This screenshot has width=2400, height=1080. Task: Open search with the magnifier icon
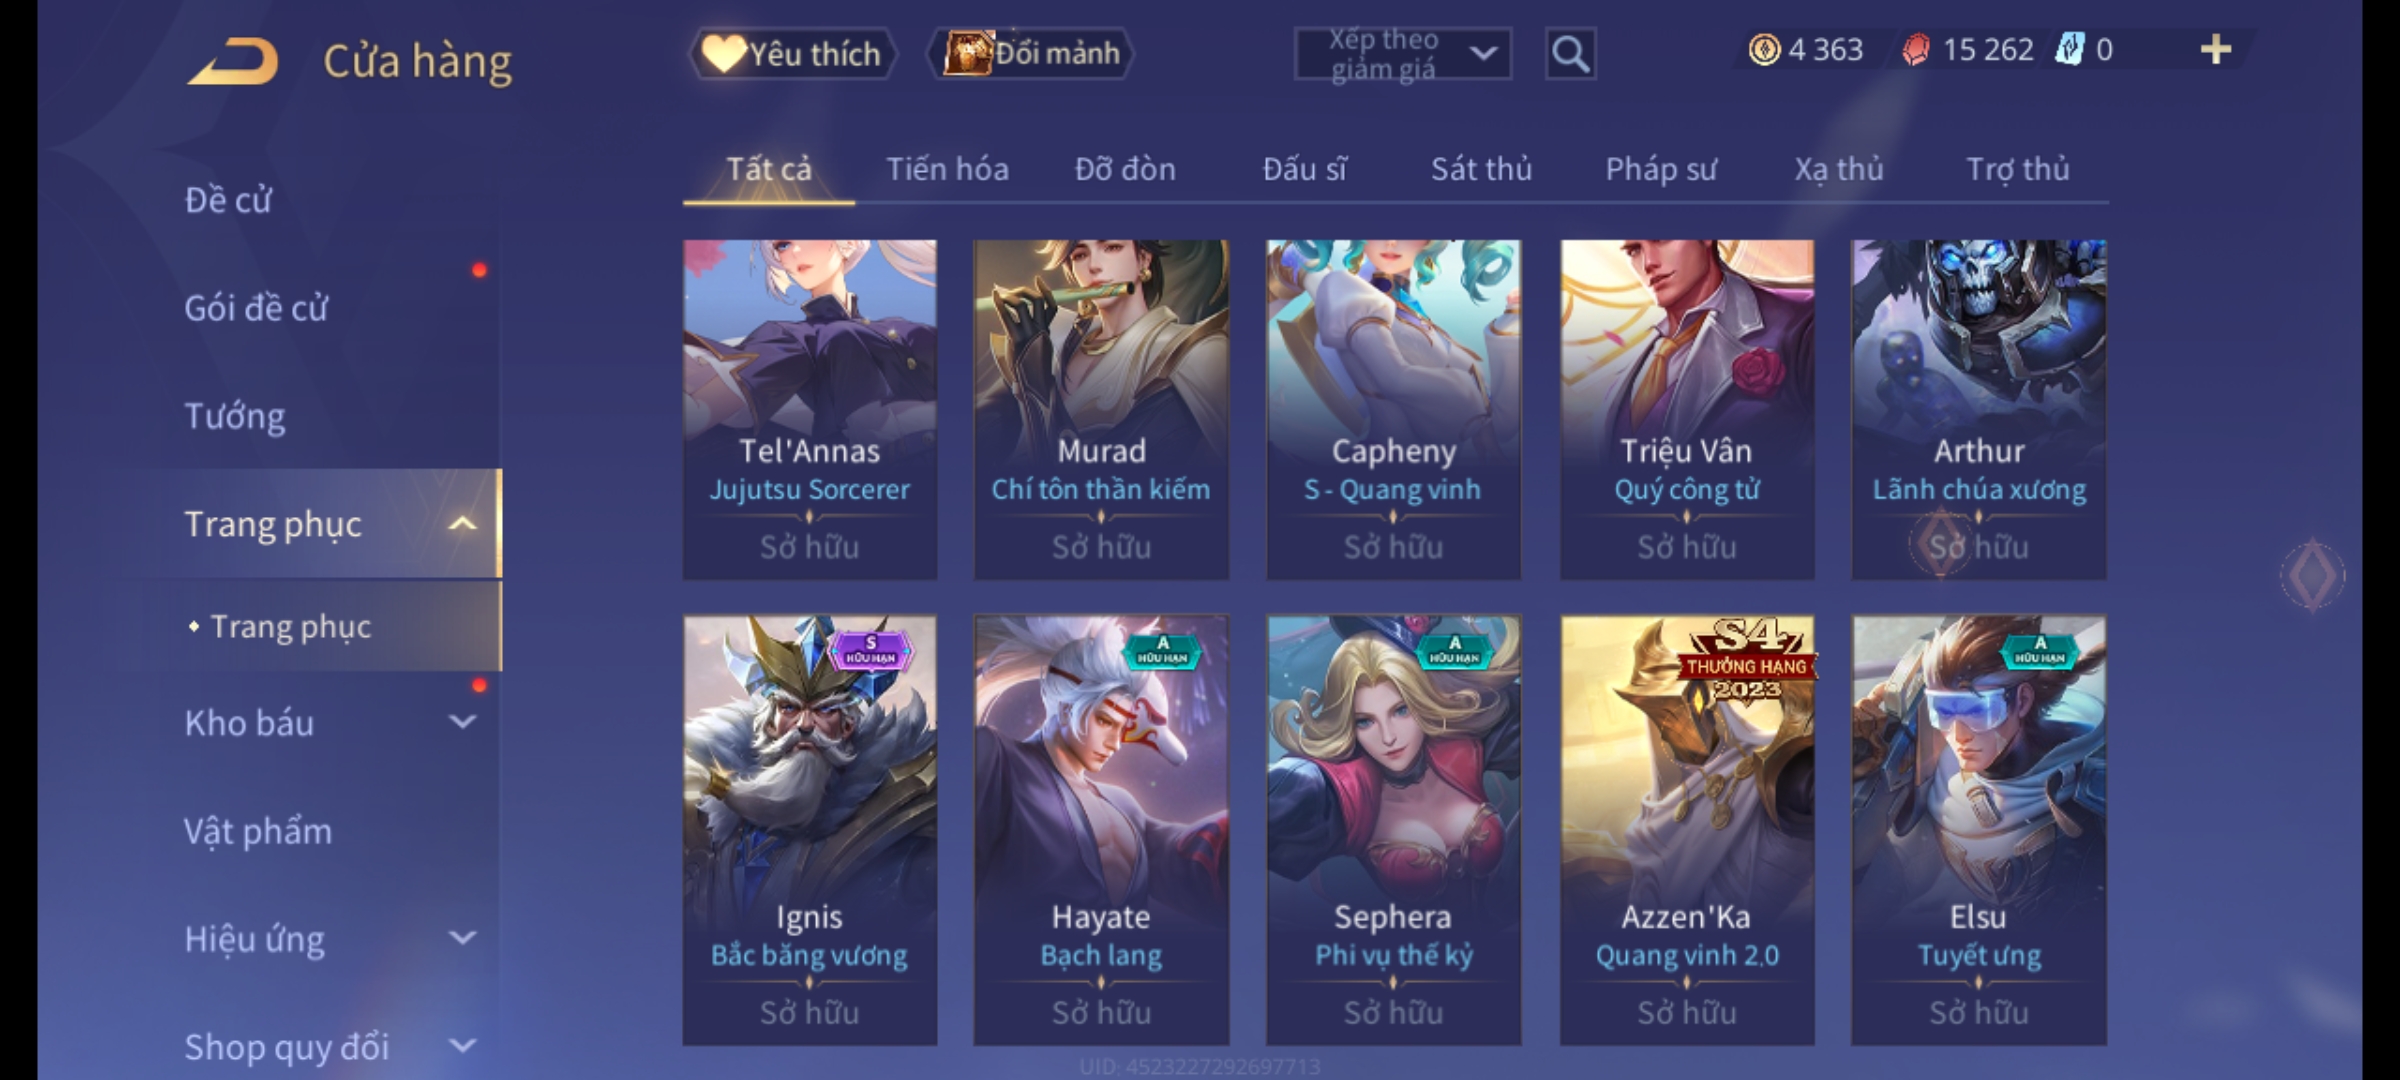[x=1570, y=54]
